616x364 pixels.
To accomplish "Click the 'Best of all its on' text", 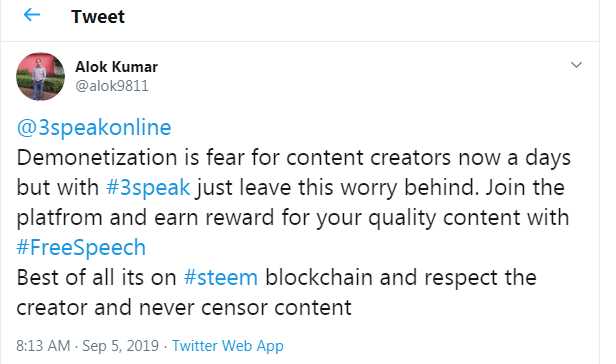I will [x=96, y=277].
